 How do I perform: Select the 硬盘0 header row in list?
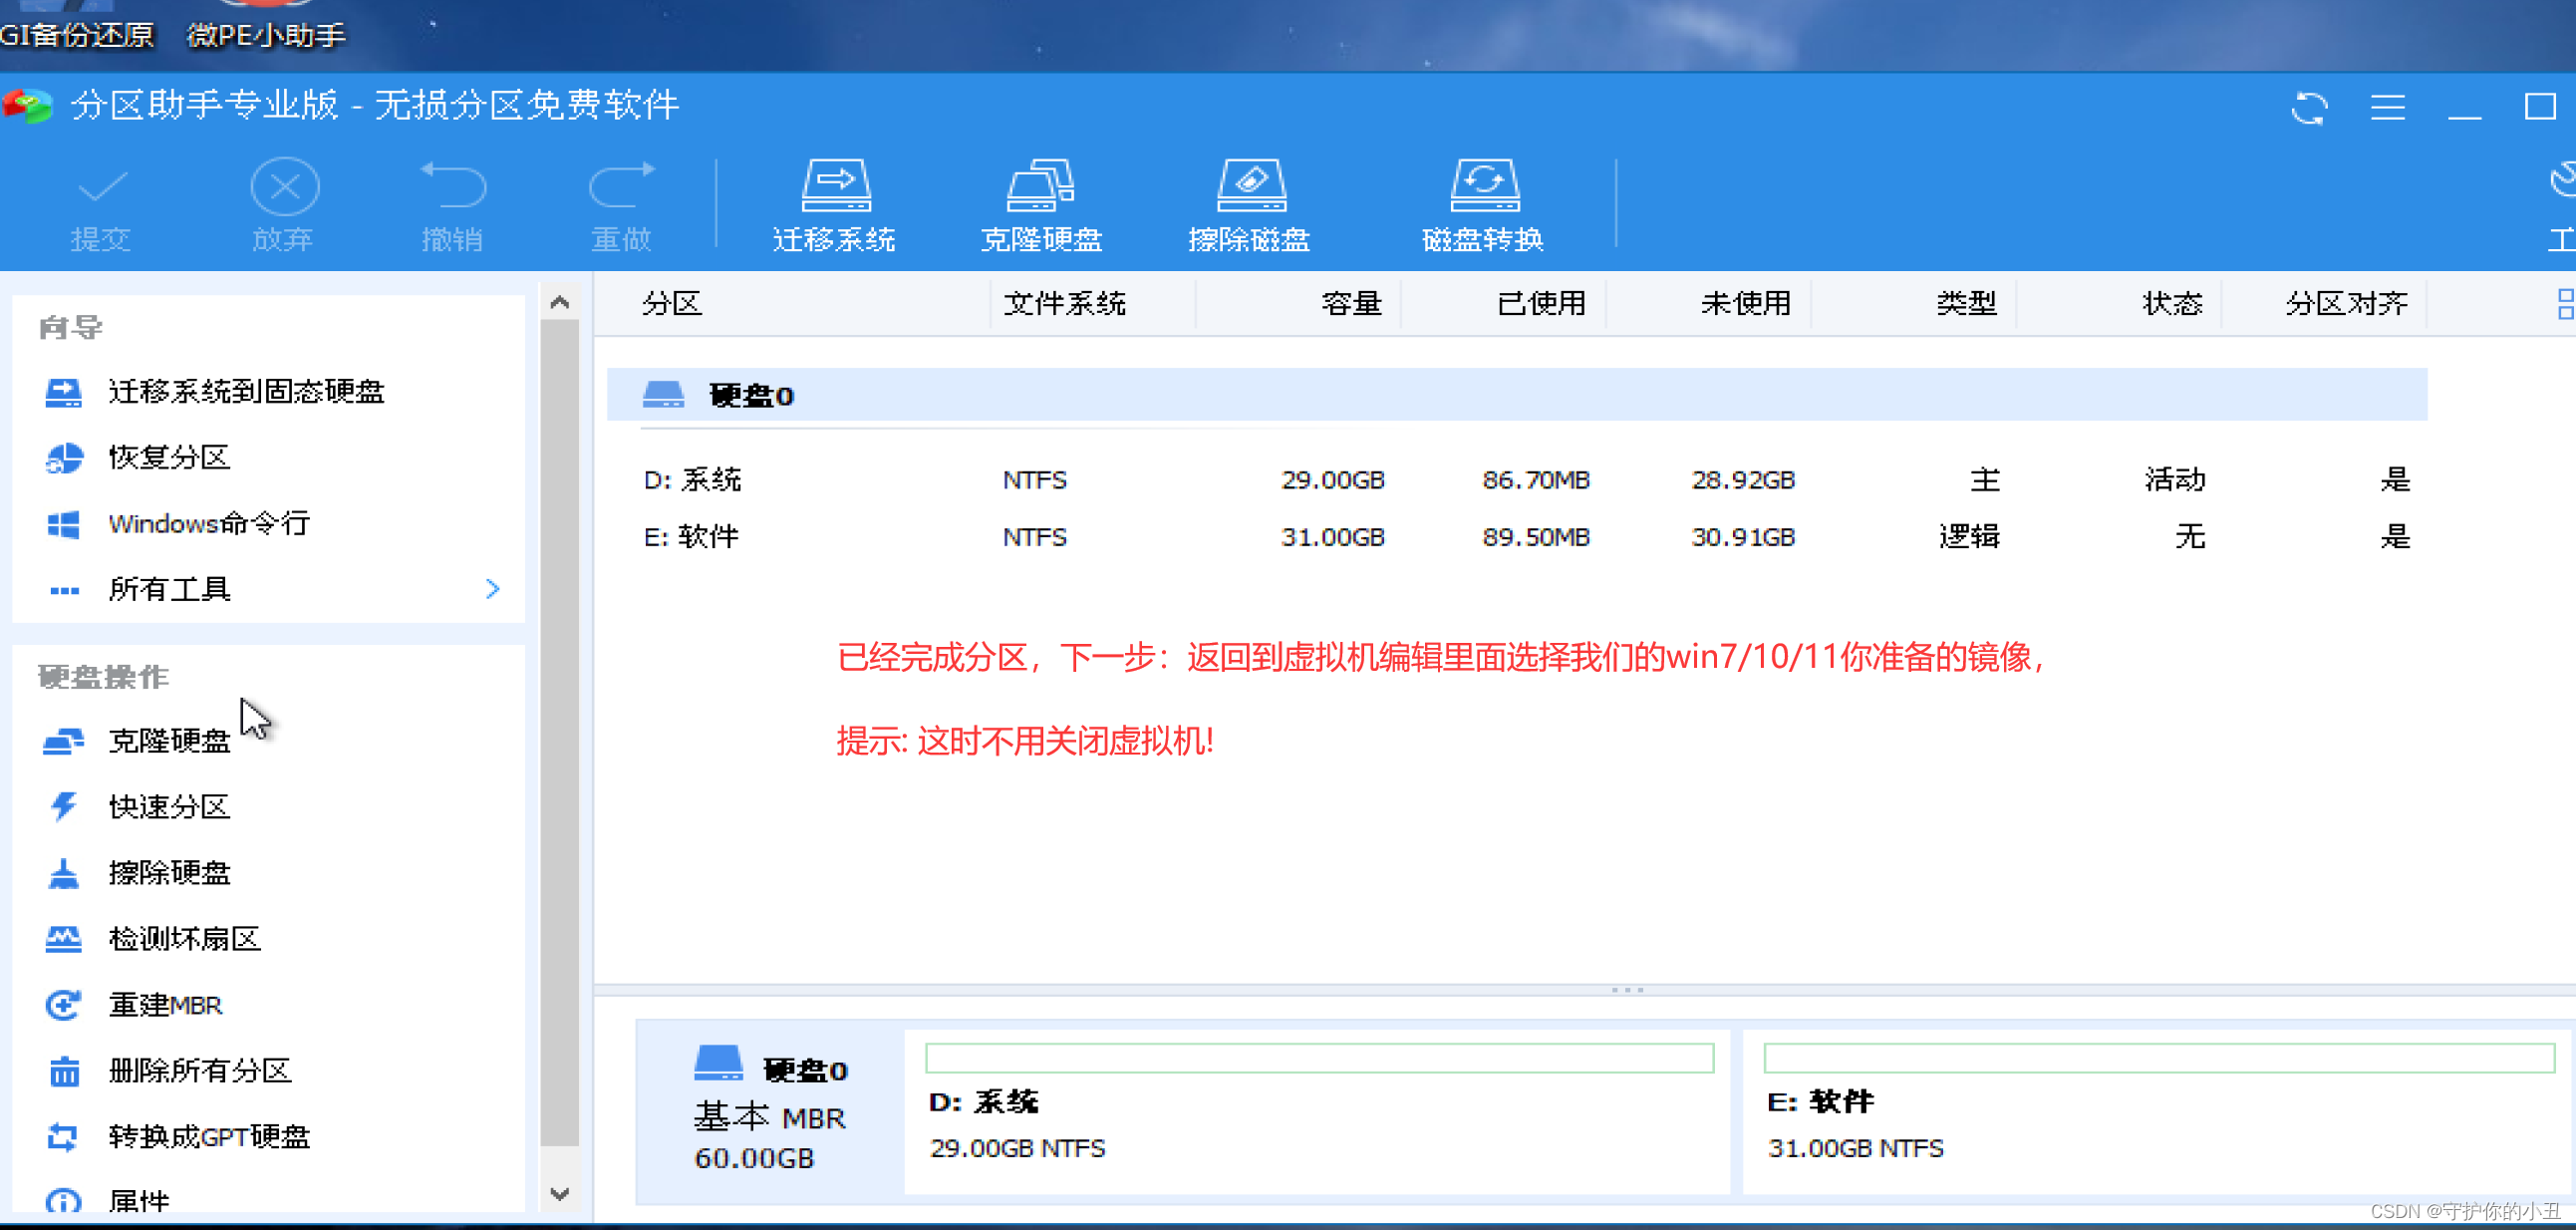1517,395
